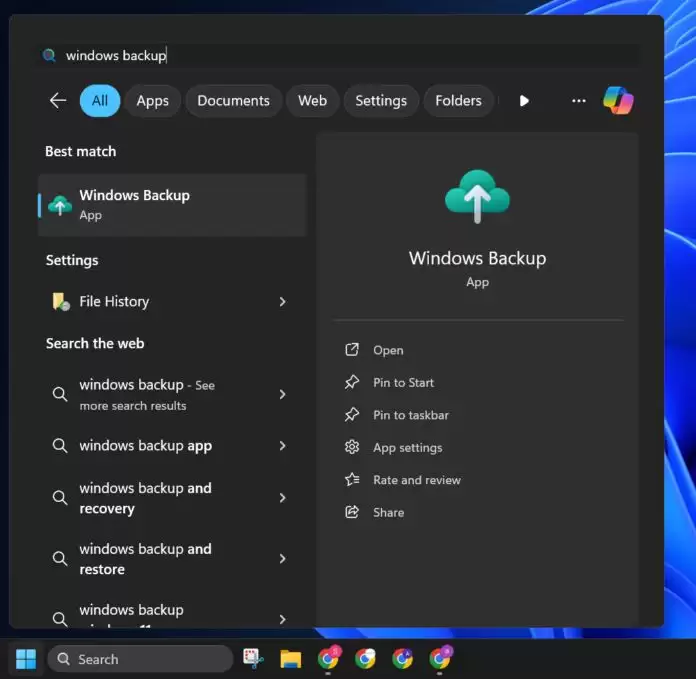The width and height of the screenshot is (696, 679).
Task: Select the Windows Backup best match result
Action: coord(172,204)
